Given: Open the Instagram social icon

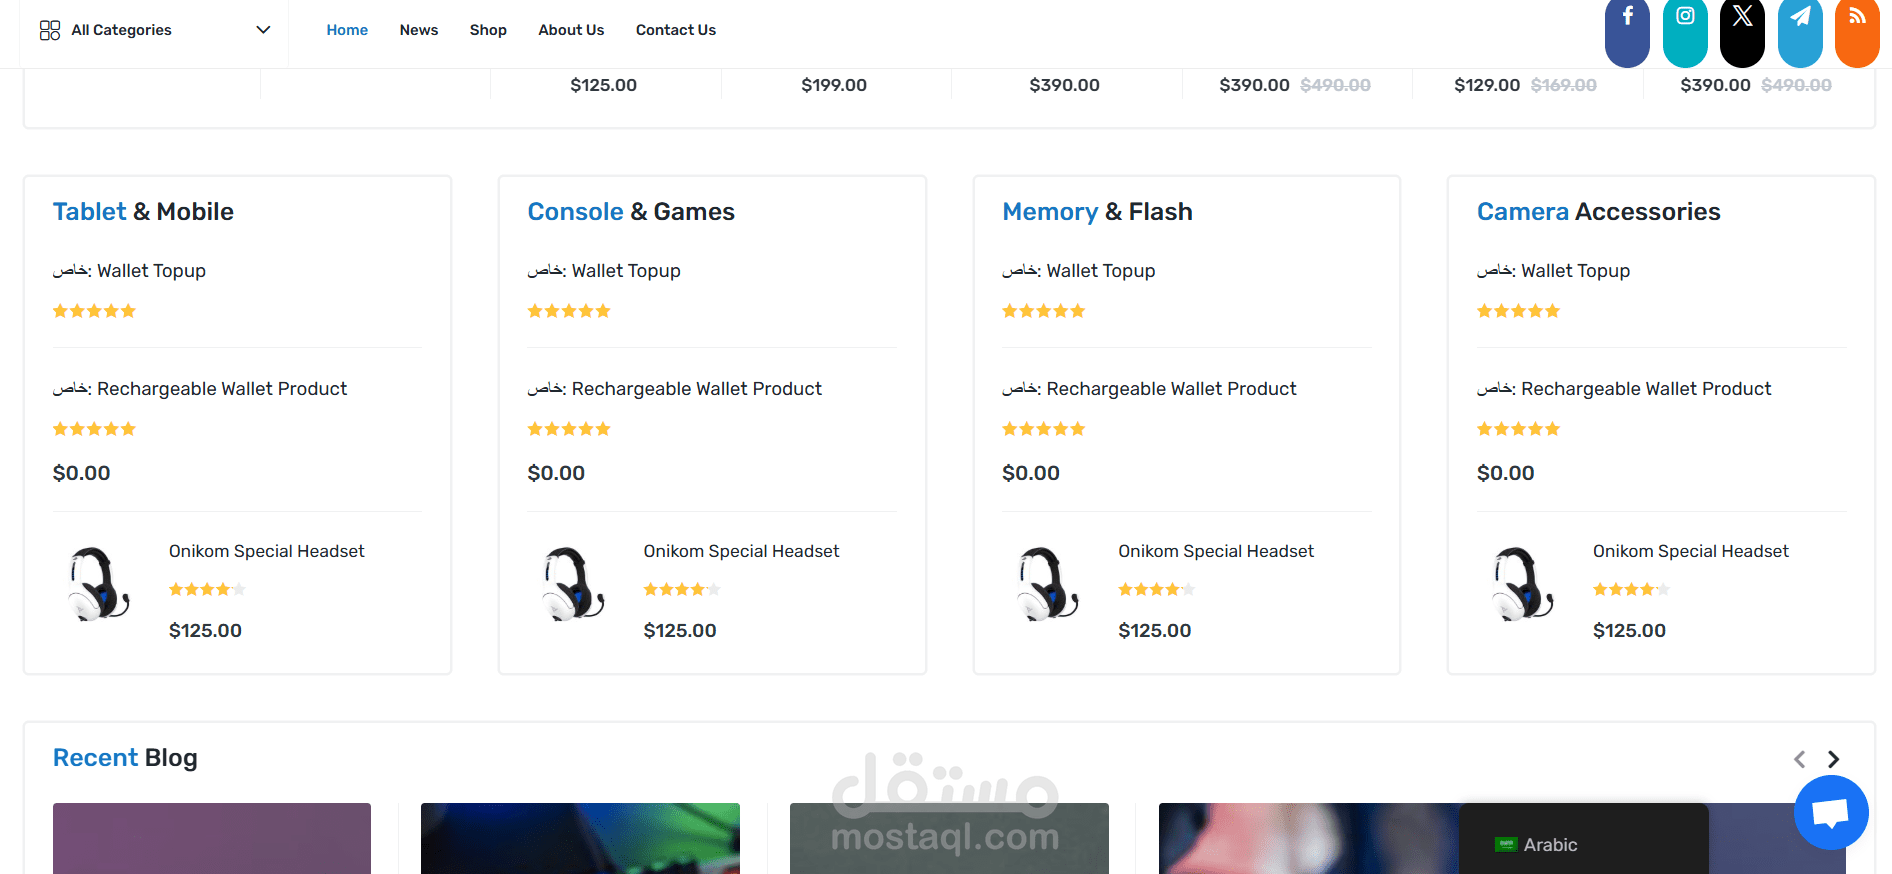Looking at the screenshot, I should [x=1685, y=22].
